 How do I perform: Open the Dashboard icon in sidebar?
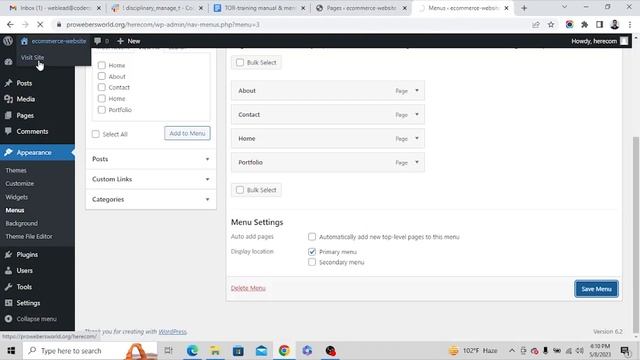8,62
